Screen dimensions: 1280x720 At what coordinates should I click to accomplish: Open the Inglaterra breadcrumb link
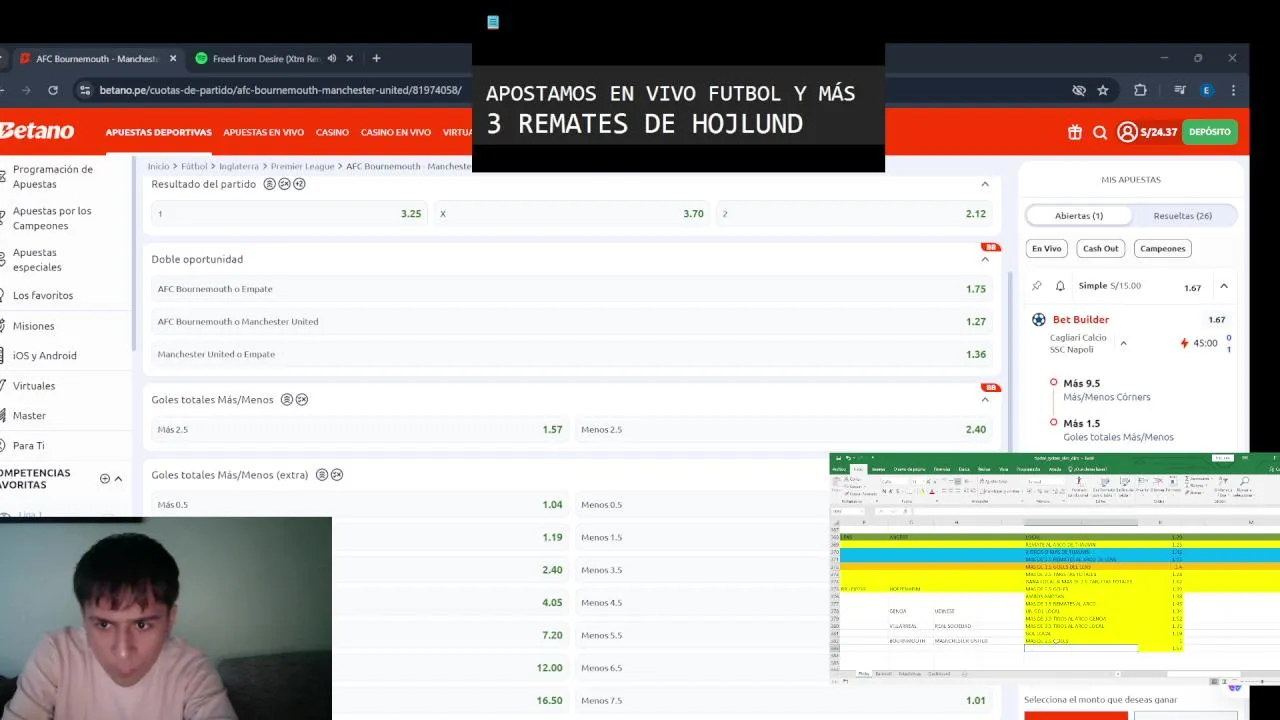pos(238,166)
